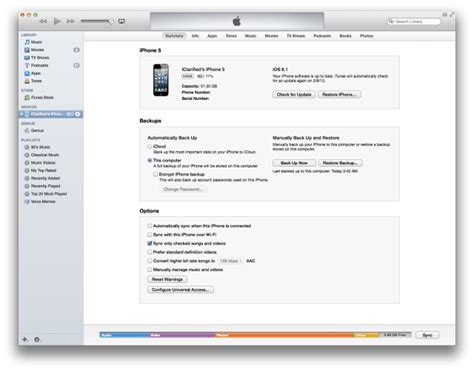Open the AirPlay output icon
This screenshot has width=474, height=371.
[x=122, y=21]
